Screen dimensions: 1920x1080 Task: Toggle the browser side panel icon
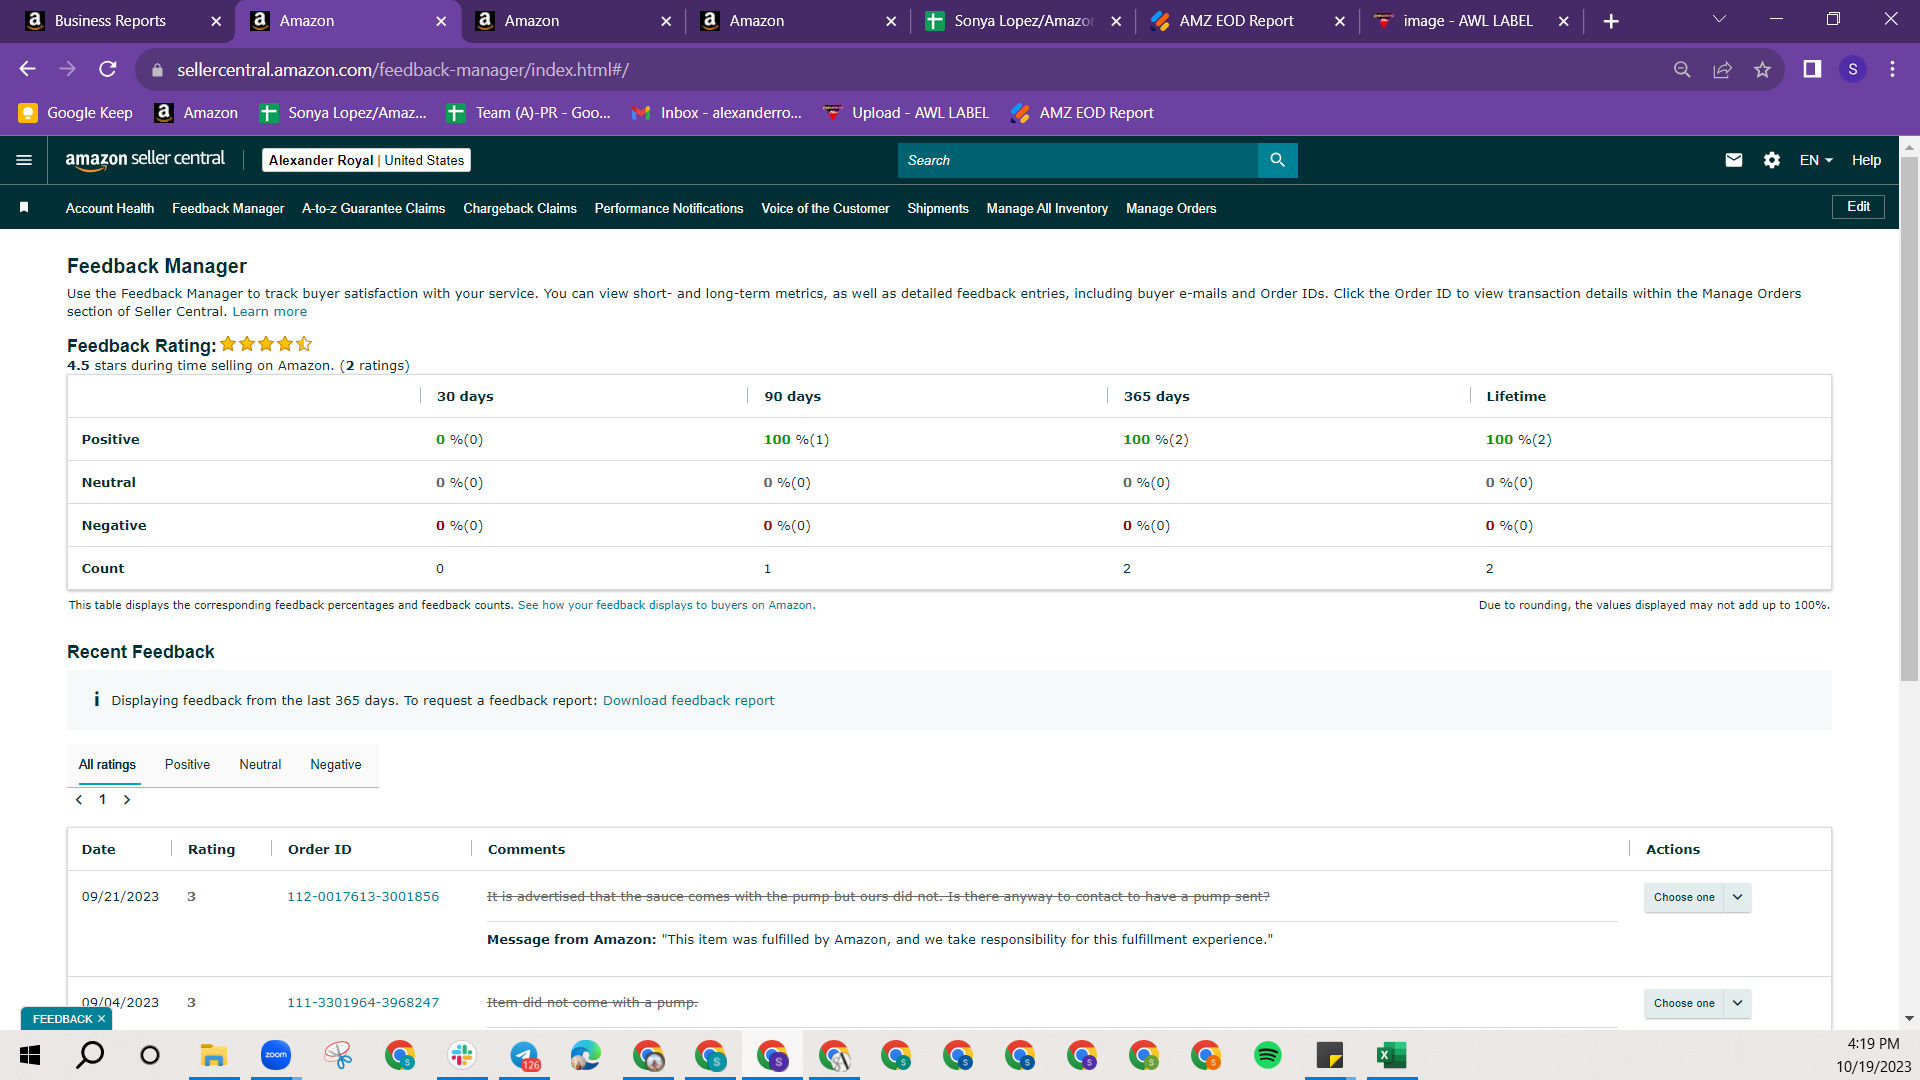(1812, 69)
